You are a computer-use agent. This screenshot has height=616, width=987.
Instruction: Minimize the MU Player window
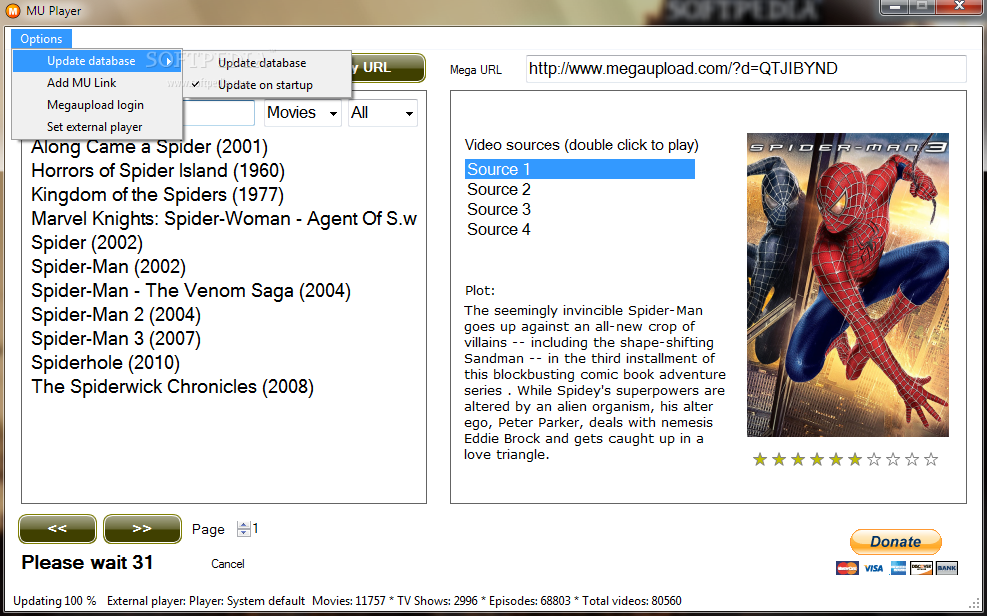click(894, 7)
